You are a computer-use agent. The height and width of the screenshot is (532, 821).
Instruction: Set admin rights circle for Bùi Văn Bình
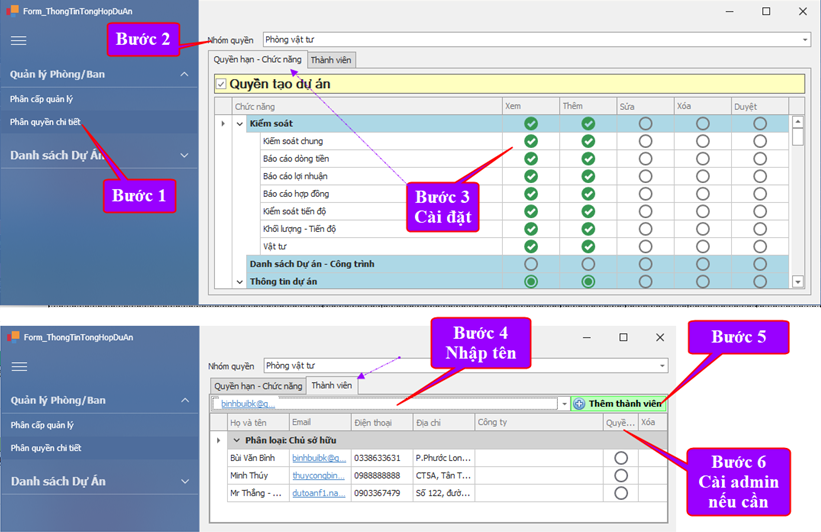621,458
